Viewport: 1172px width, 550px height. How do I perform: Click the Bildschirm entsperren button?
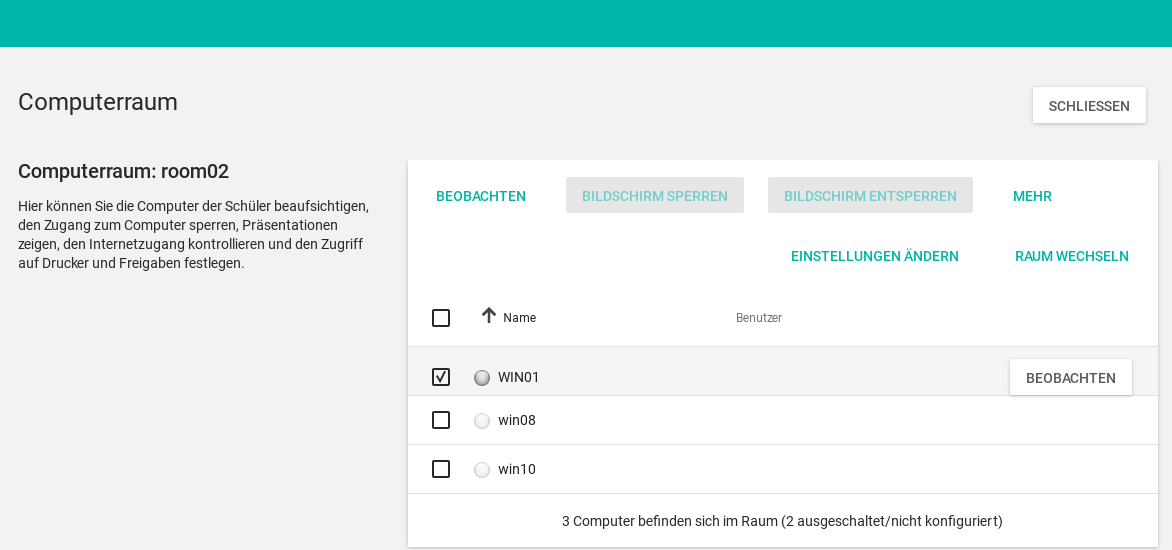(x=870, y=196)
